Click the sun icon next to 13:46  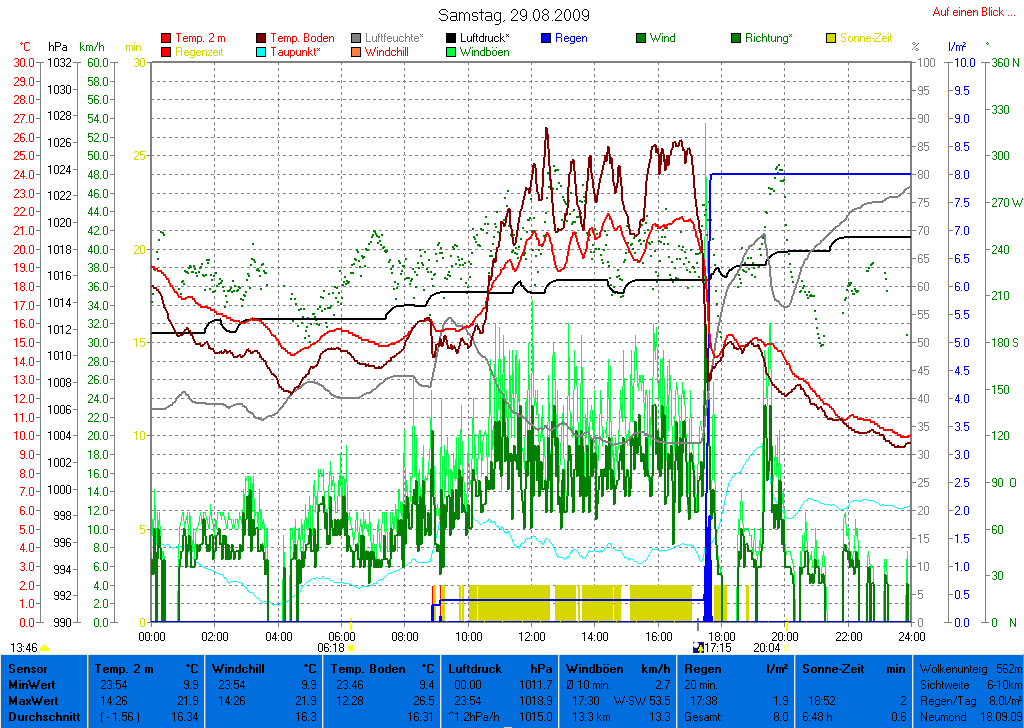[46, 648]
